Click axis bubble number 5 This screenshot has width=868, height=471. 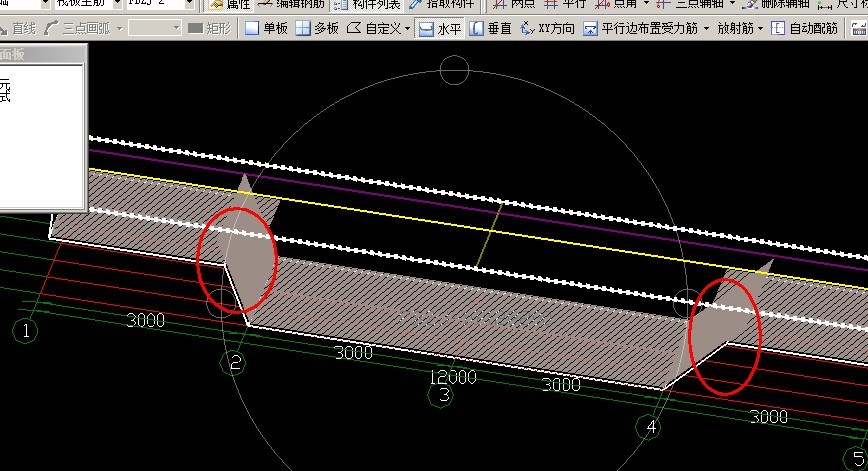tap(857, 458)
